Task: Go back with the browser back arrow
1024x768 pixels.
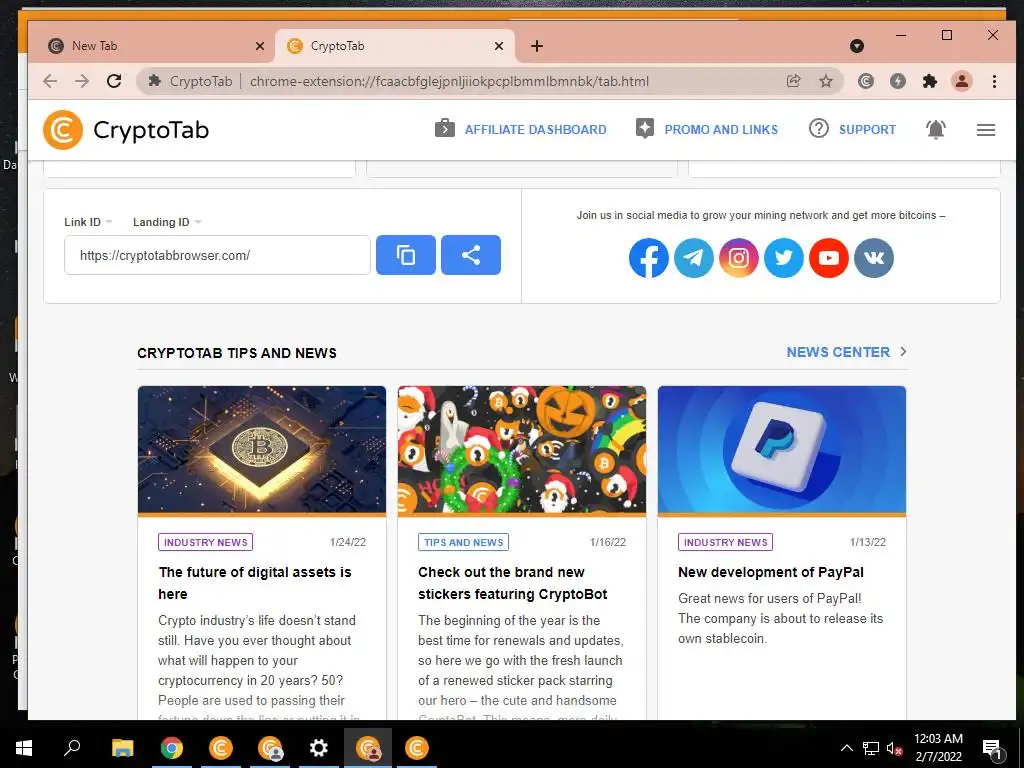Action: (50, 81)
